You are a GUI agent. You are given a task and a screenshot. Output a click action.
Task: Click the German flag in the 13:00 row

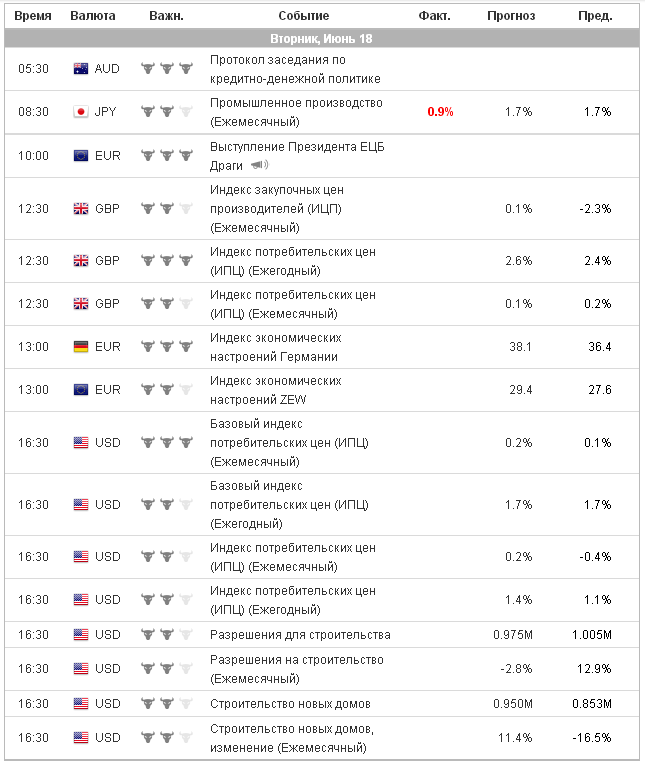[x=82, y=346]
